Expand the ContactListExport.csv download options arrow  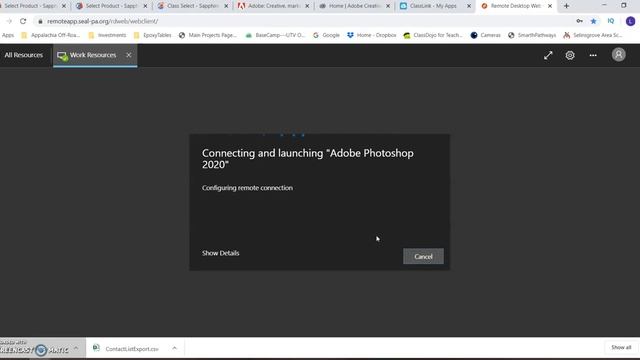coord(175,348)
